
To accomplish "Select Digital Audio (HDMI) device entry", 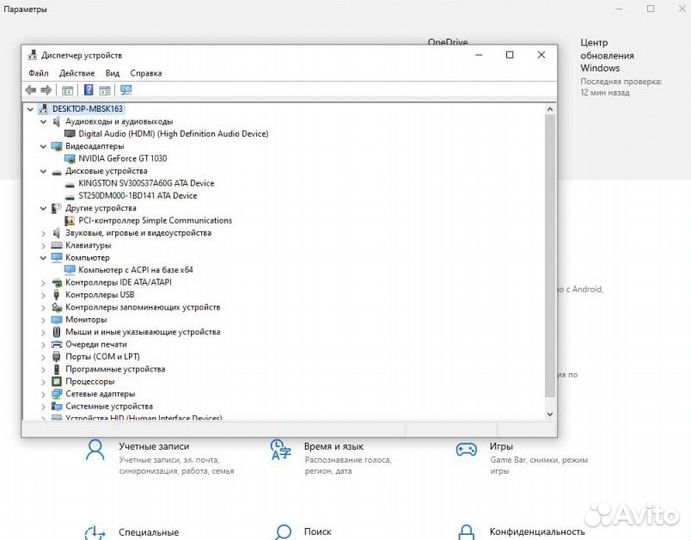I will [173, 133].
